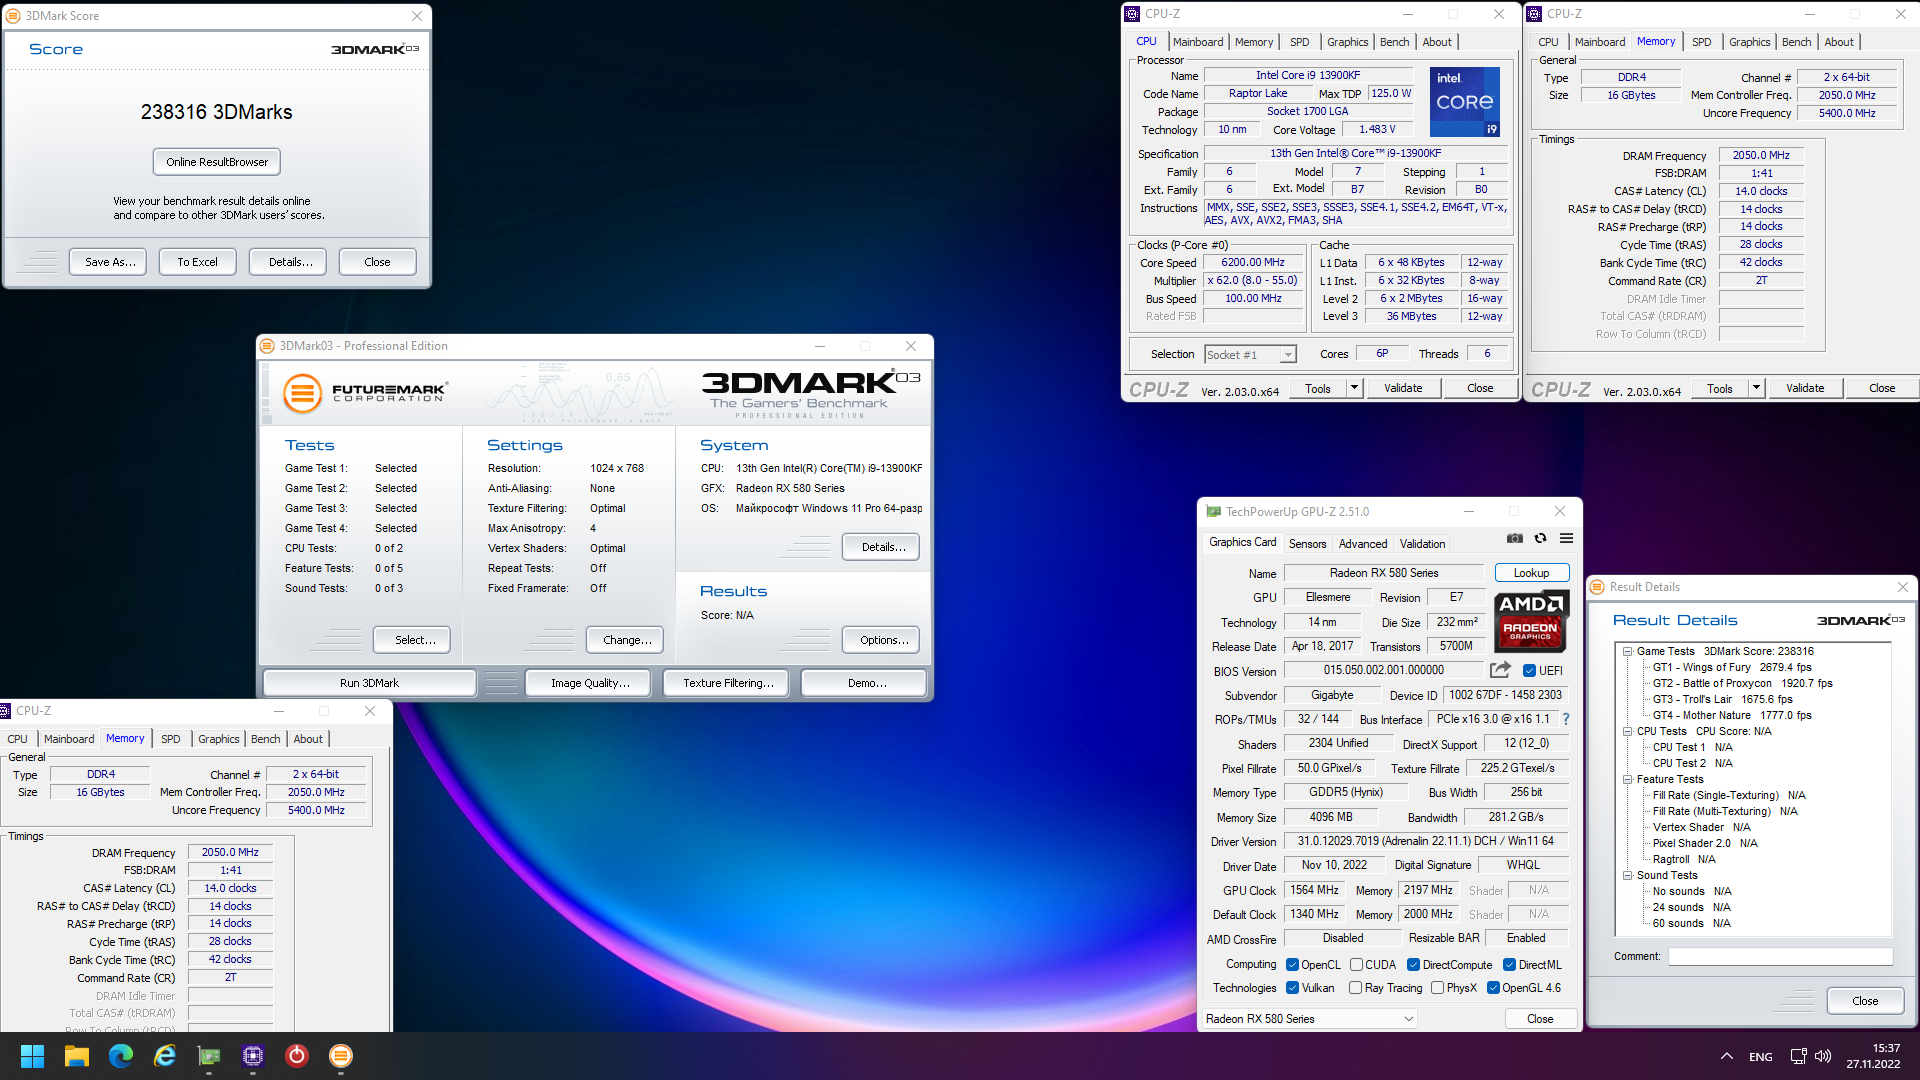Open the network icon in the system tray
This screenshot has width=1920, height=1080.
pos(1798,1056)
